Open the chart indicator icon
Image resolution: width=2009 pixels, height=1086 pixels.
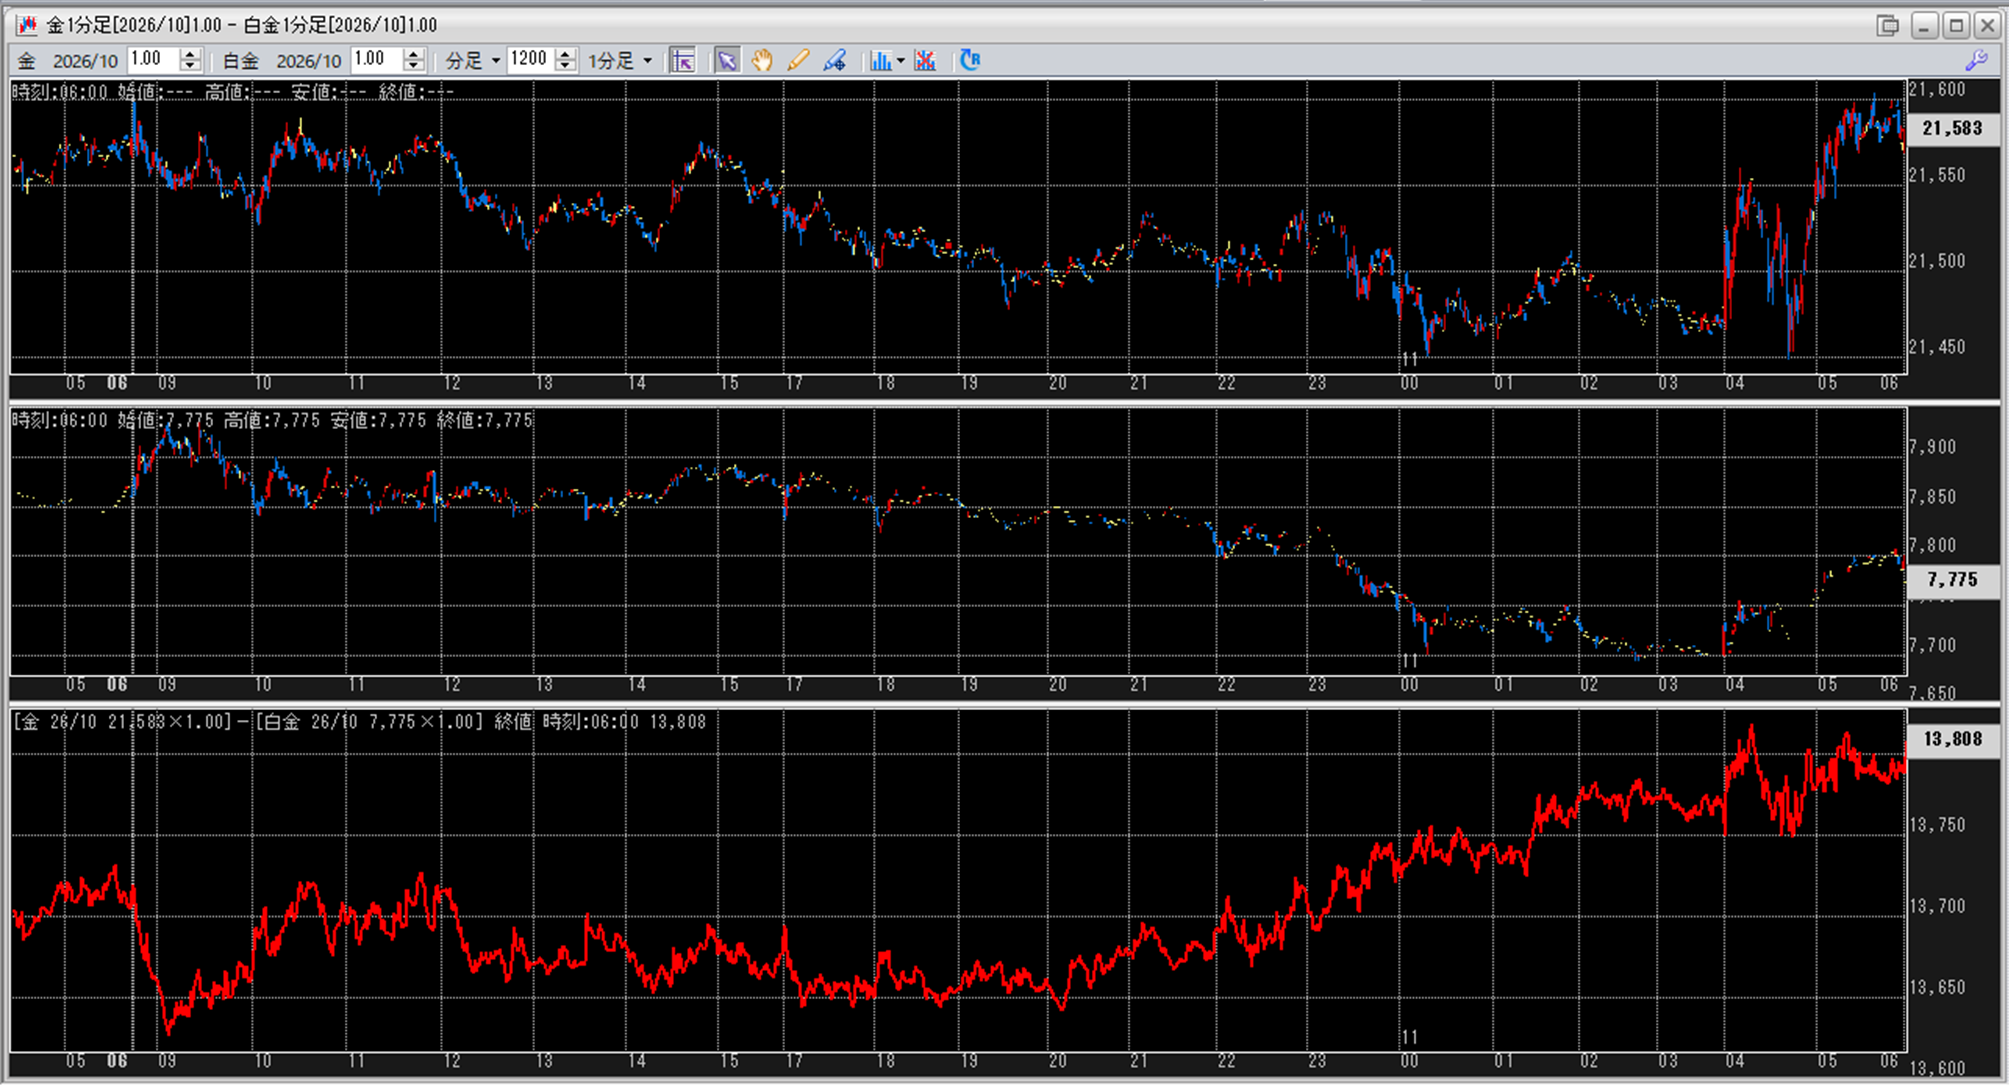[x=879, y=61]
